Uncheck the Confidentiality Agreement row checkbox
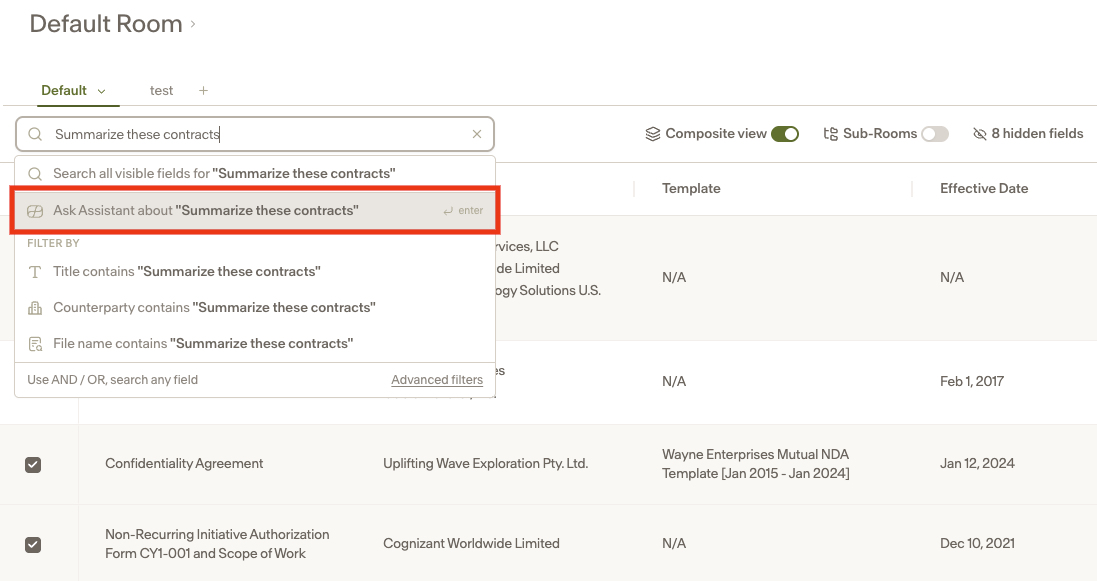Viewport: 1097px width, 581px height. (33, 465)
